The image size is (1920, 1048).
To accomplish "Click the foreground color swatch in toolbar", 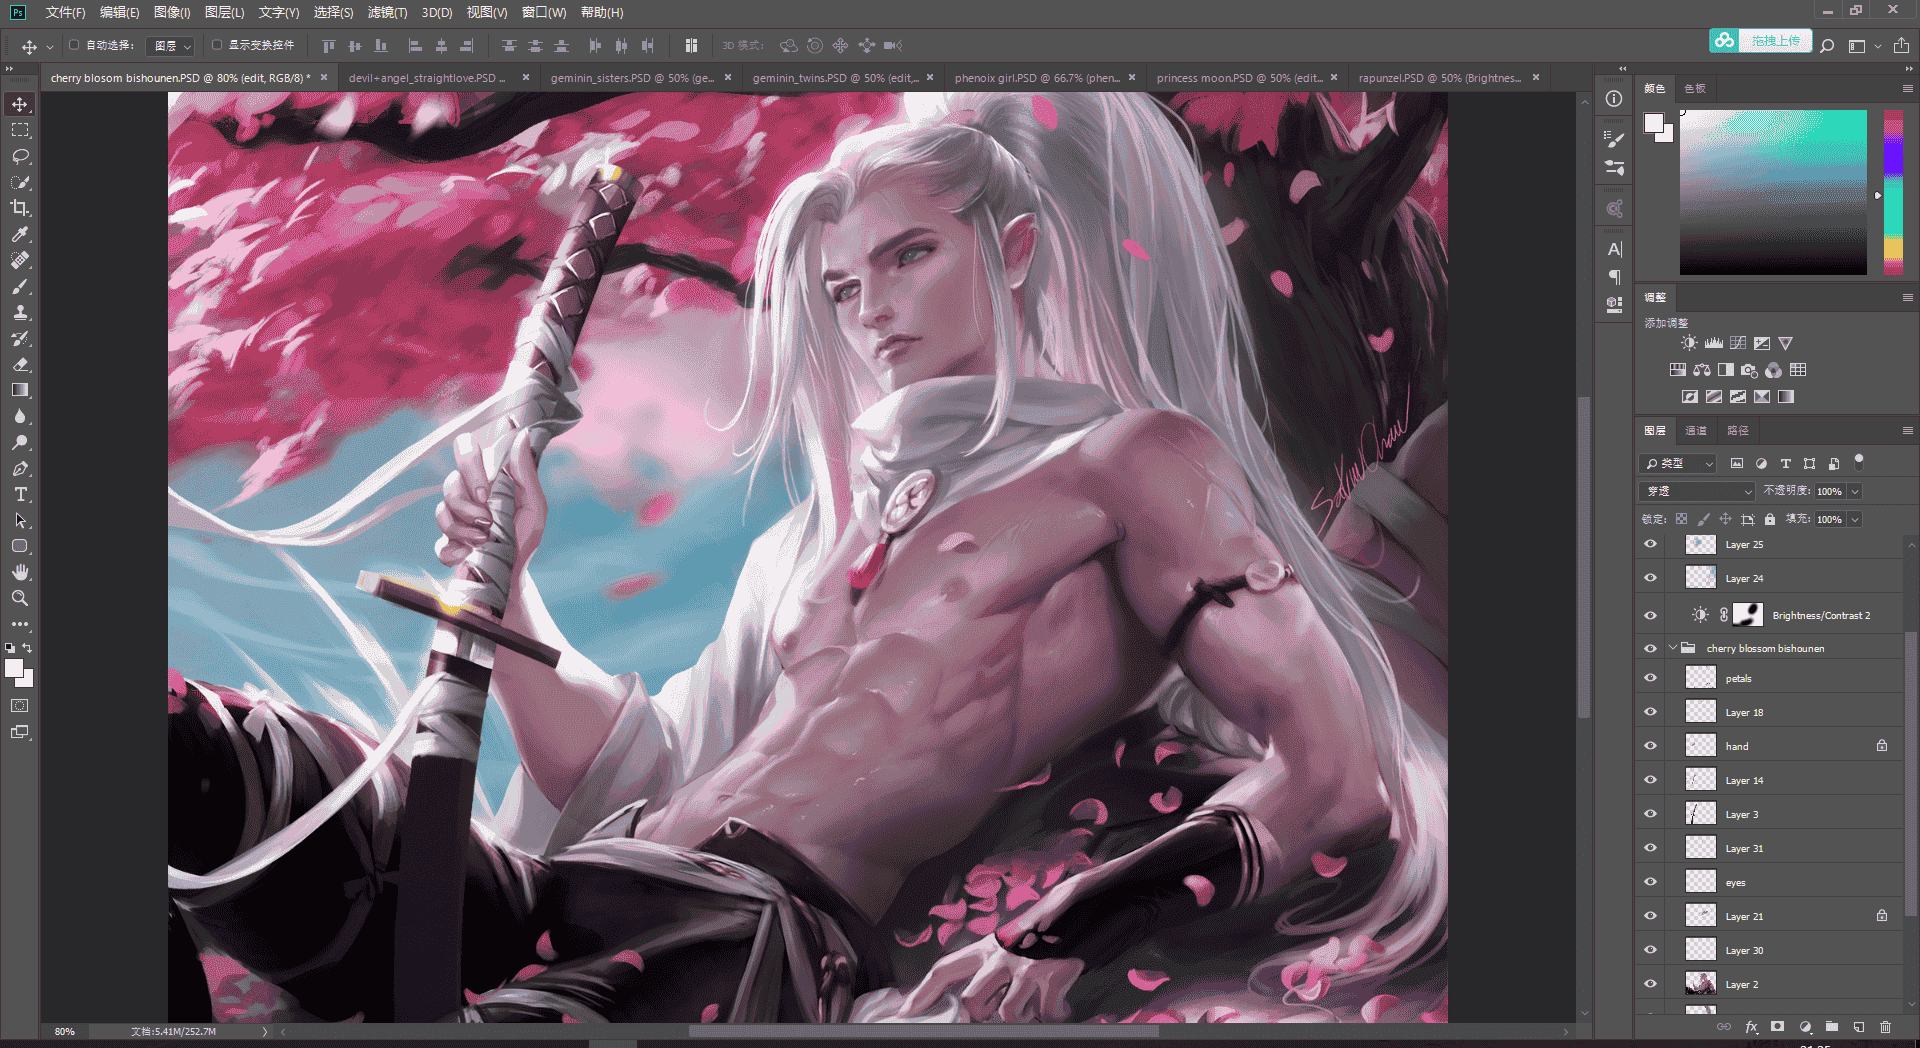I will 14,669.
